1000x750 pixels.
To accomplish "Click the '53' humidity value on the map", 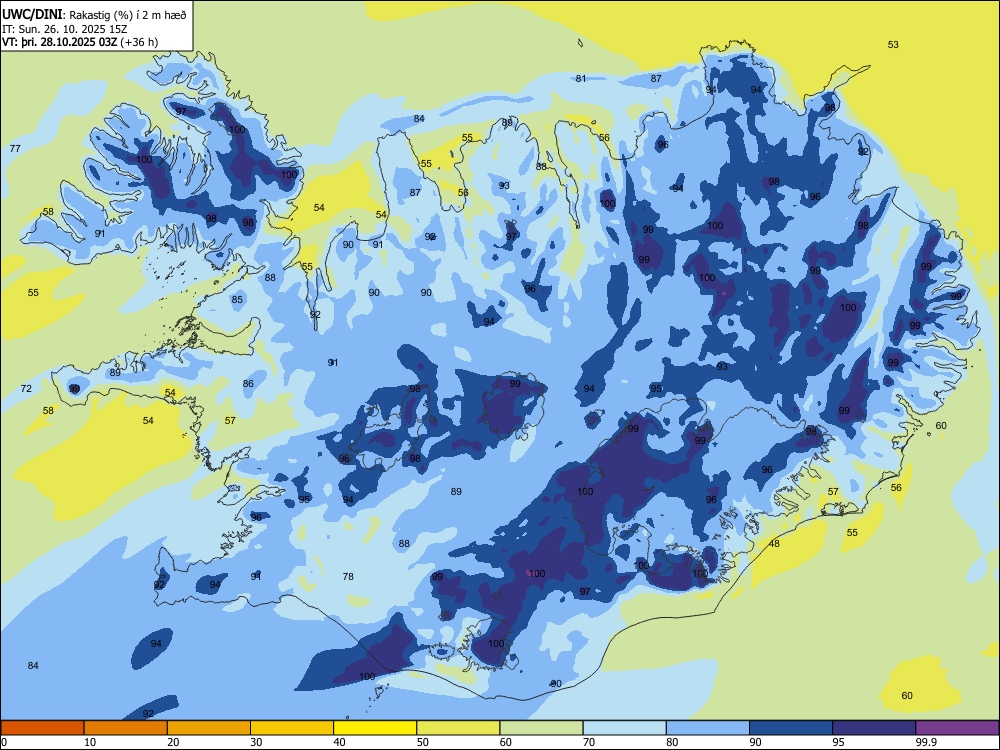I will click(893, 45).
